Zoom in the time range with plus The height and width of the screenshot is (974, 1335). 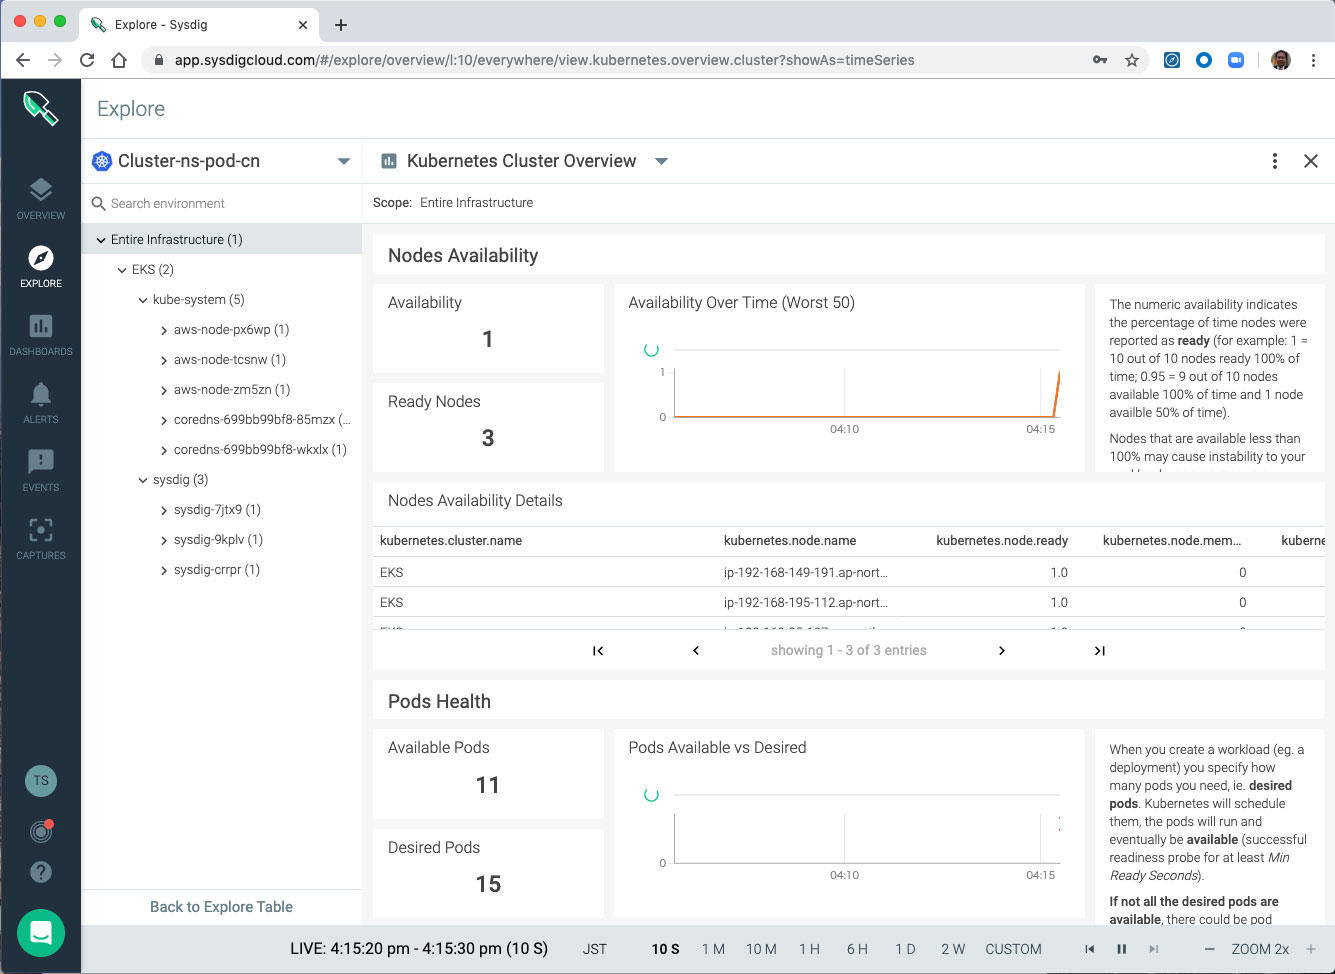1311,949
